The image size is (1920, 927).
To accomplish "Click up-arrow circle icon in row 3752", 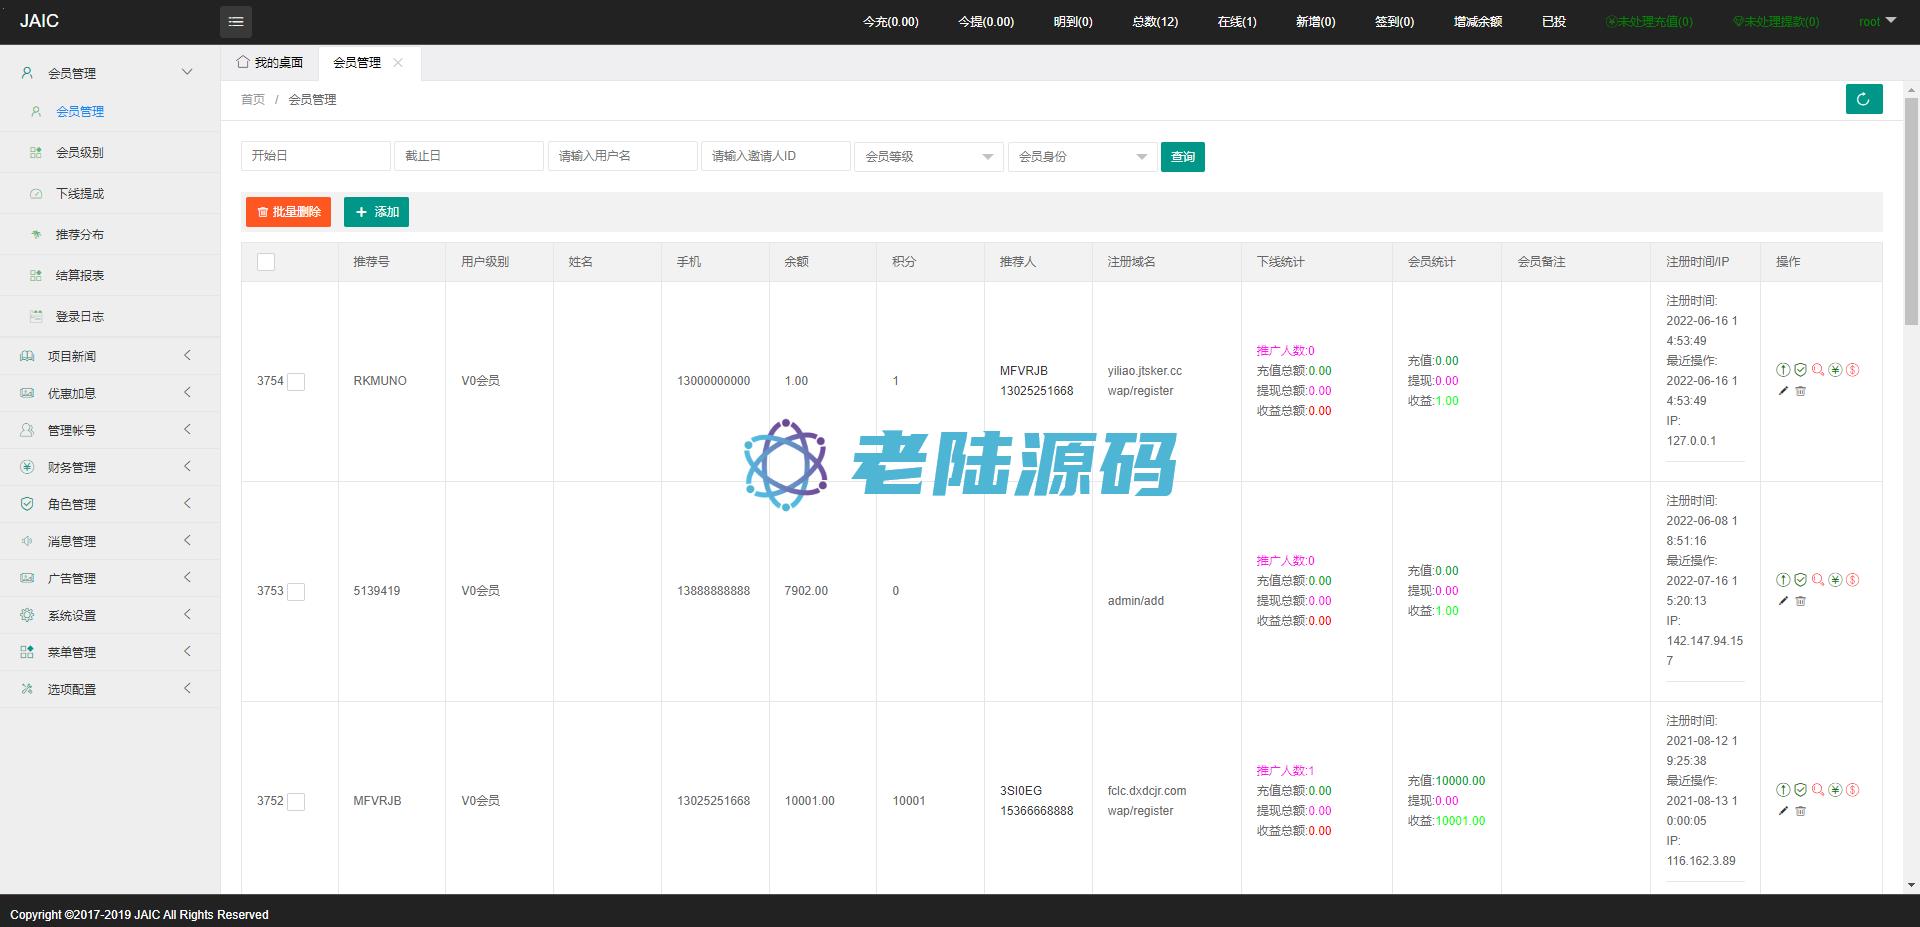I will pyautogui.click(x=1783, y=790).
